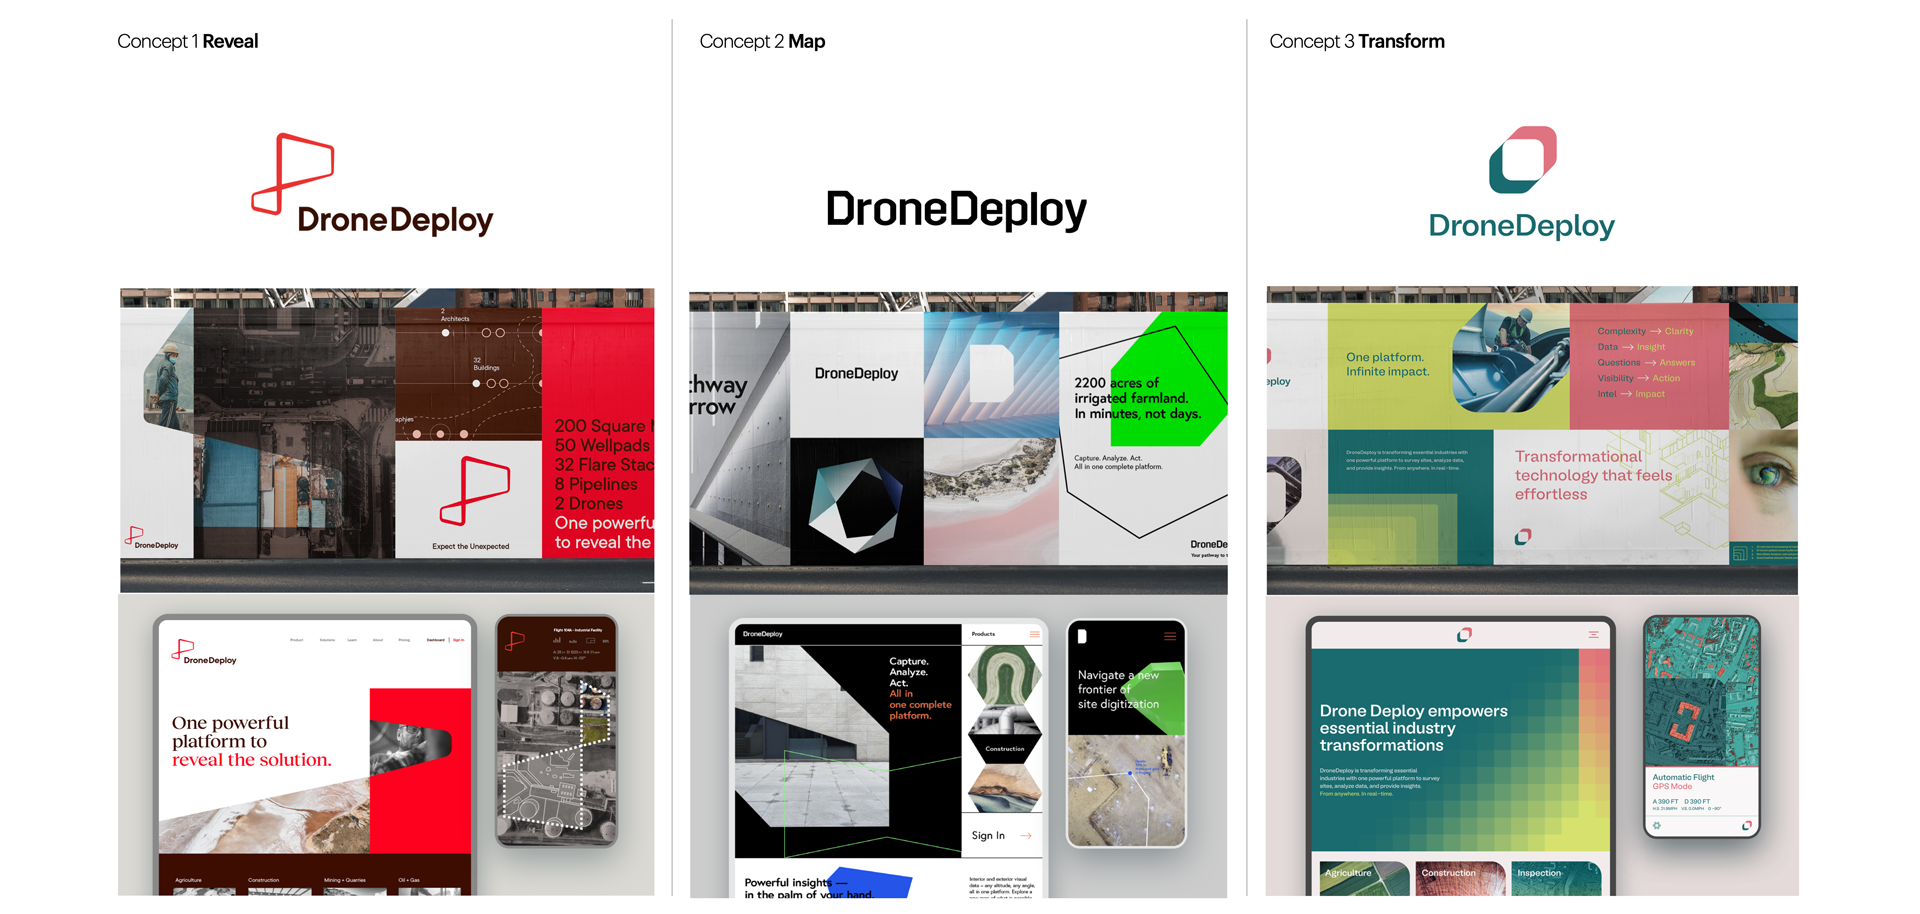
Task: Click the 'Concept 2 Map' heading
Action: (762, 41)
